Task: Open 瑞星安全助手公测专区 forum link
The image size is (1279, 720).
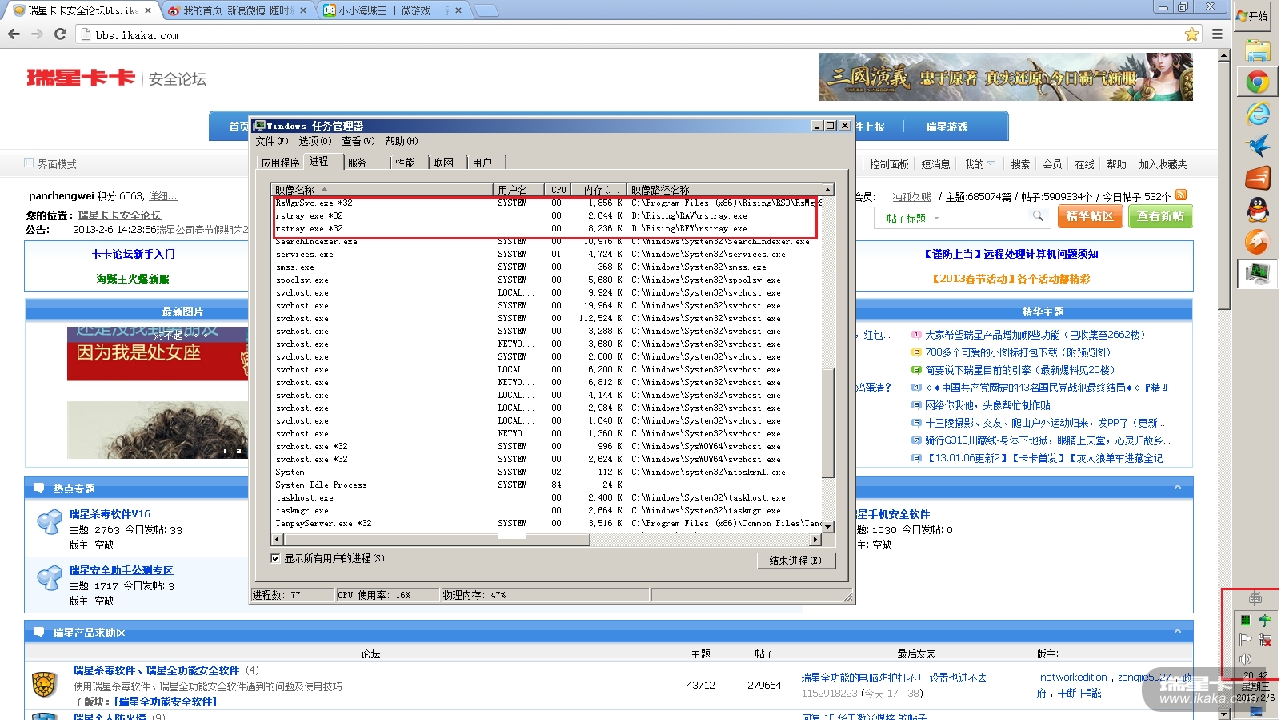Action: pyautogui.click(x=121, y=570)
